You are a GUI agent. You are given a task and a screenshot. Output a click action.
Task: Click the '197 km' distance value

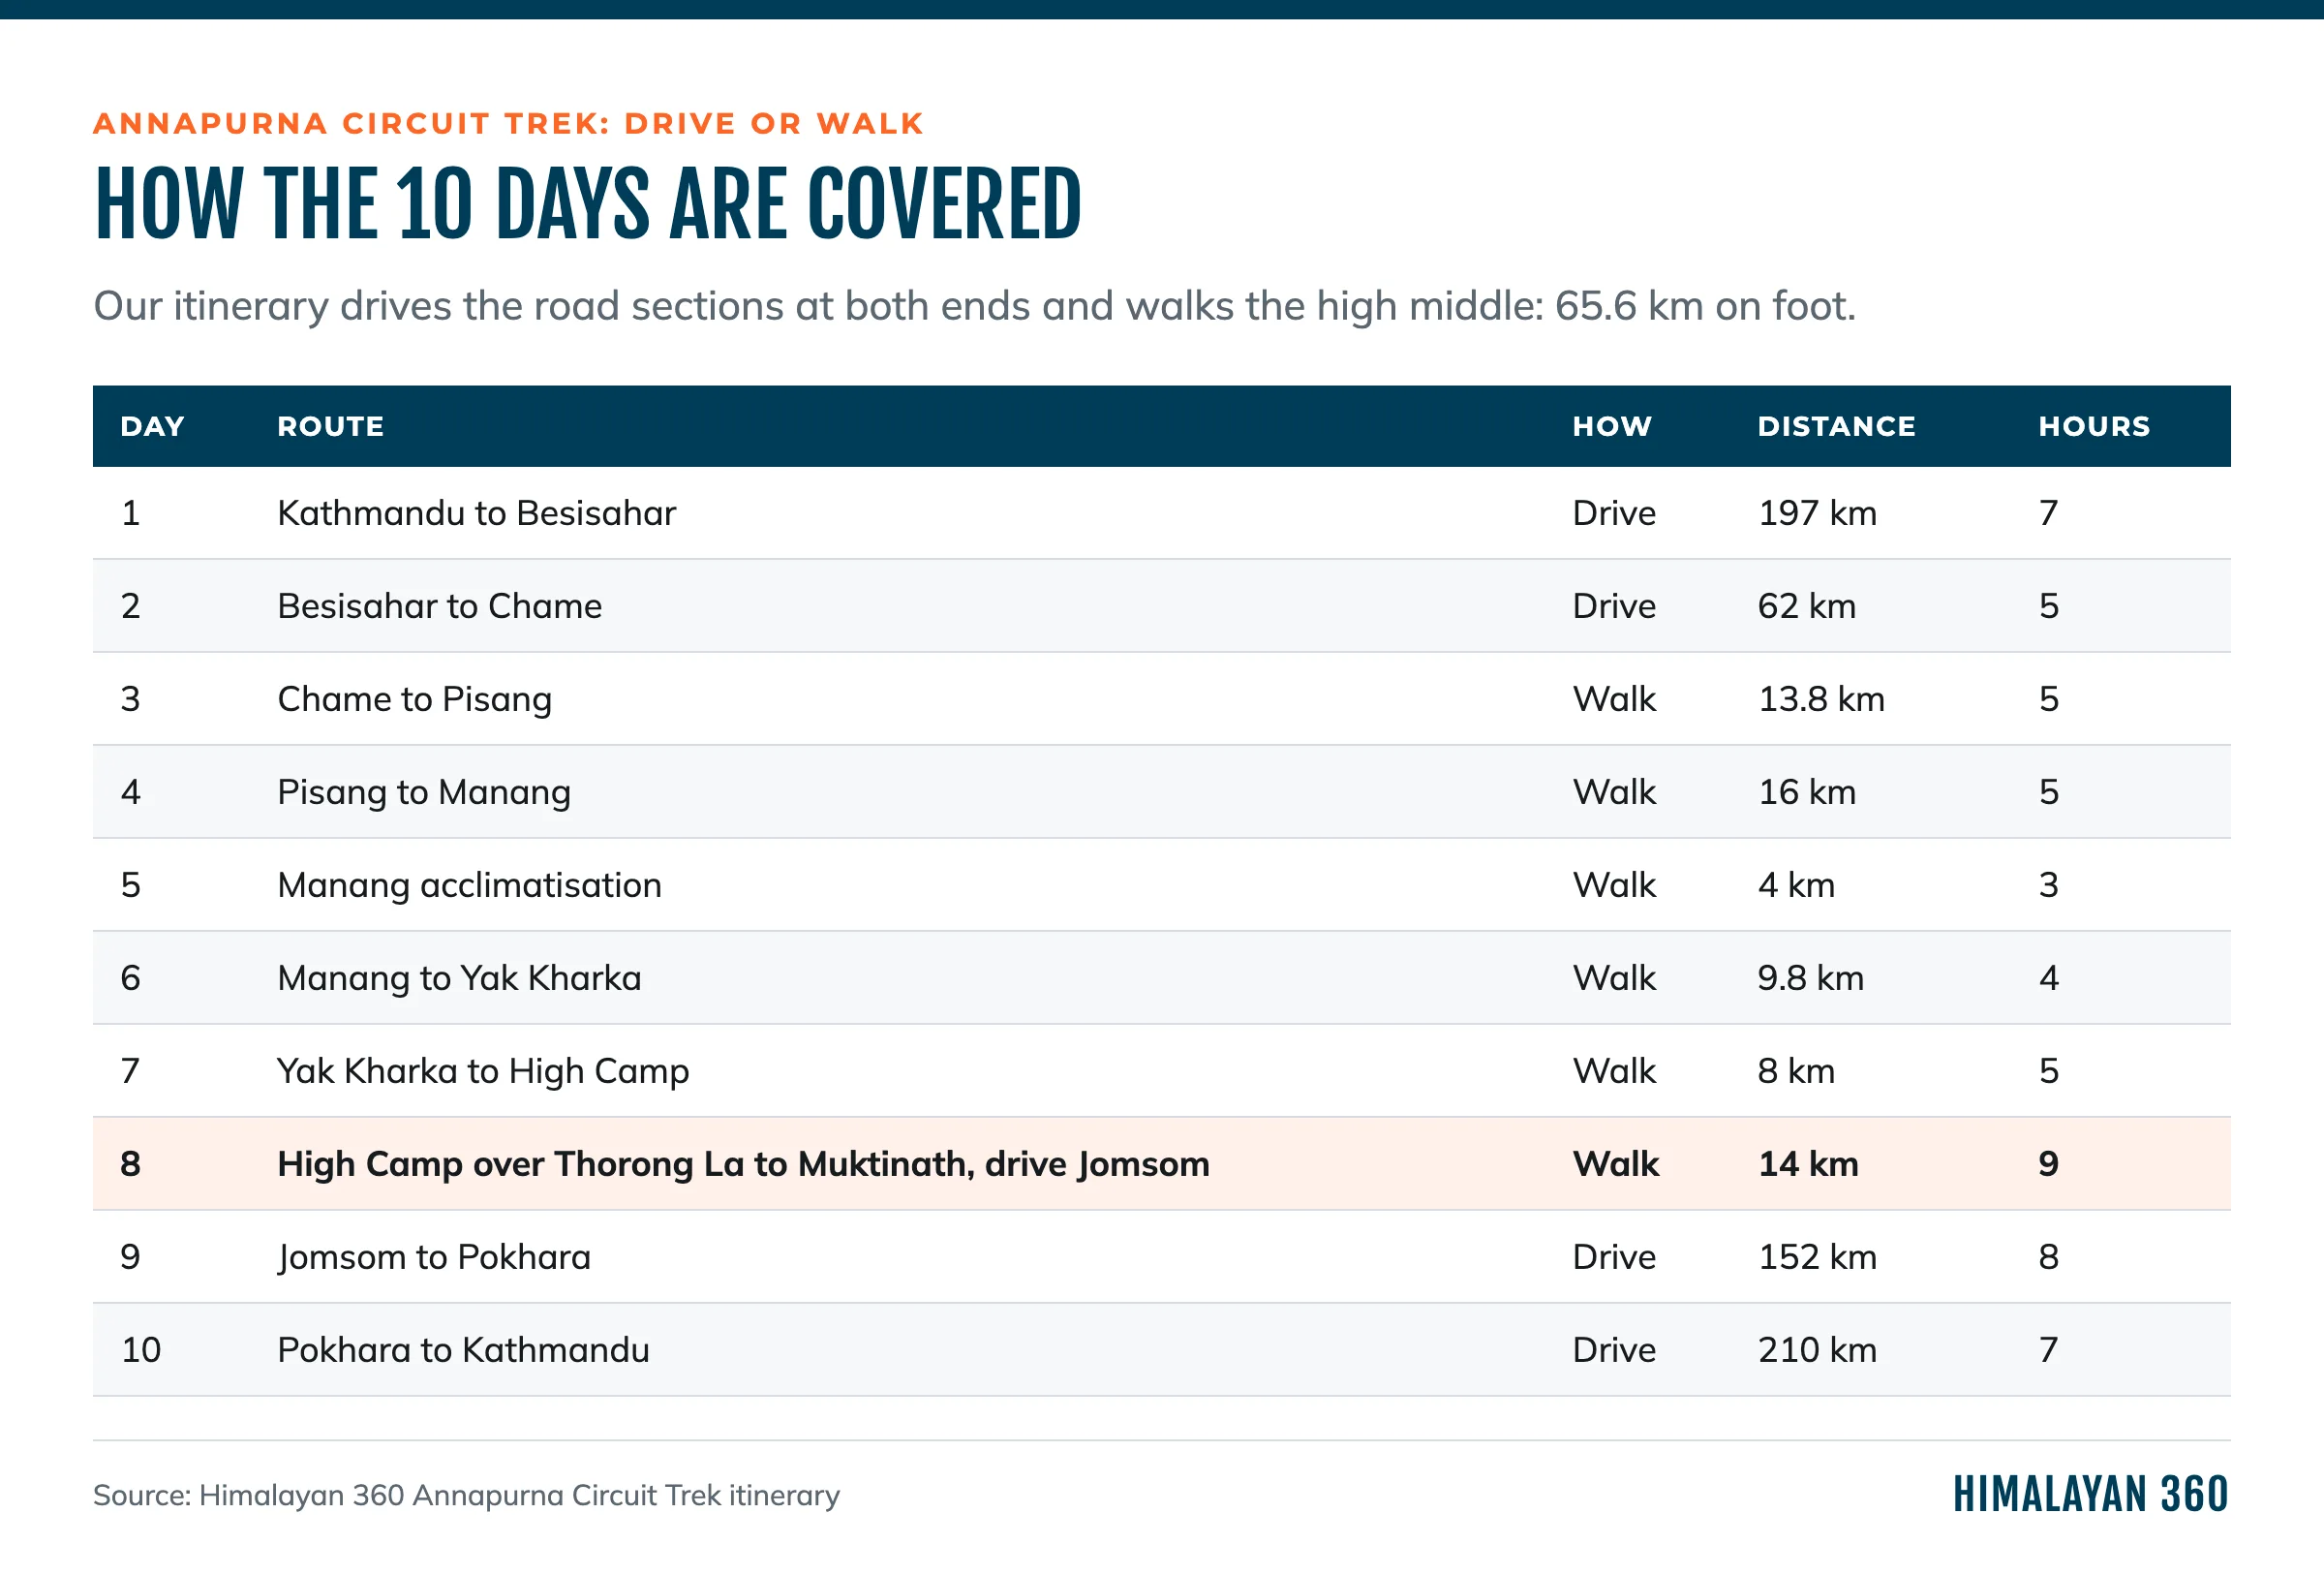[1817, 513]
